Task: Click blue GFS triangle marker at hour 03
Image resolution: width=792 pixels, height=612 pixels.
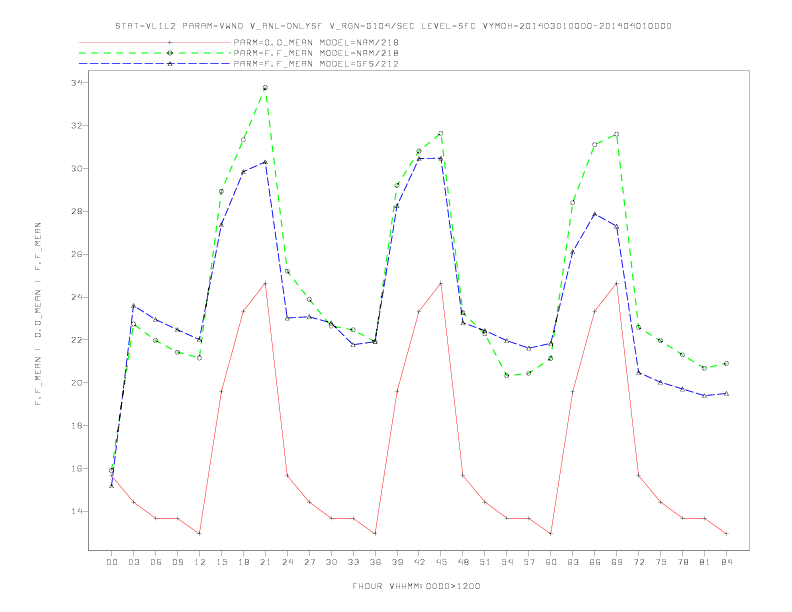Action: pos(133,306)
